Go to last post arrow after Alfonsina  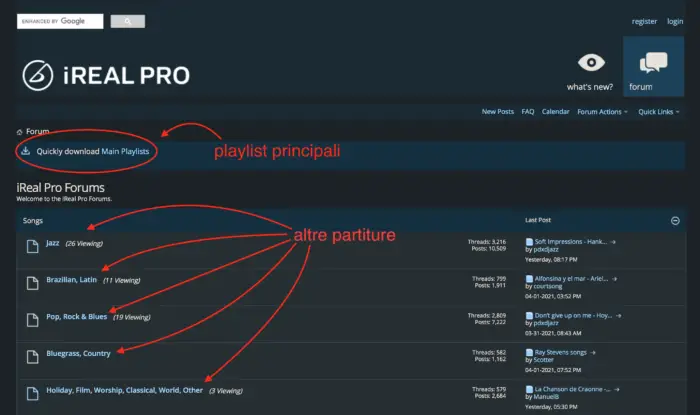pyautogui.click(x=614, y=279)
